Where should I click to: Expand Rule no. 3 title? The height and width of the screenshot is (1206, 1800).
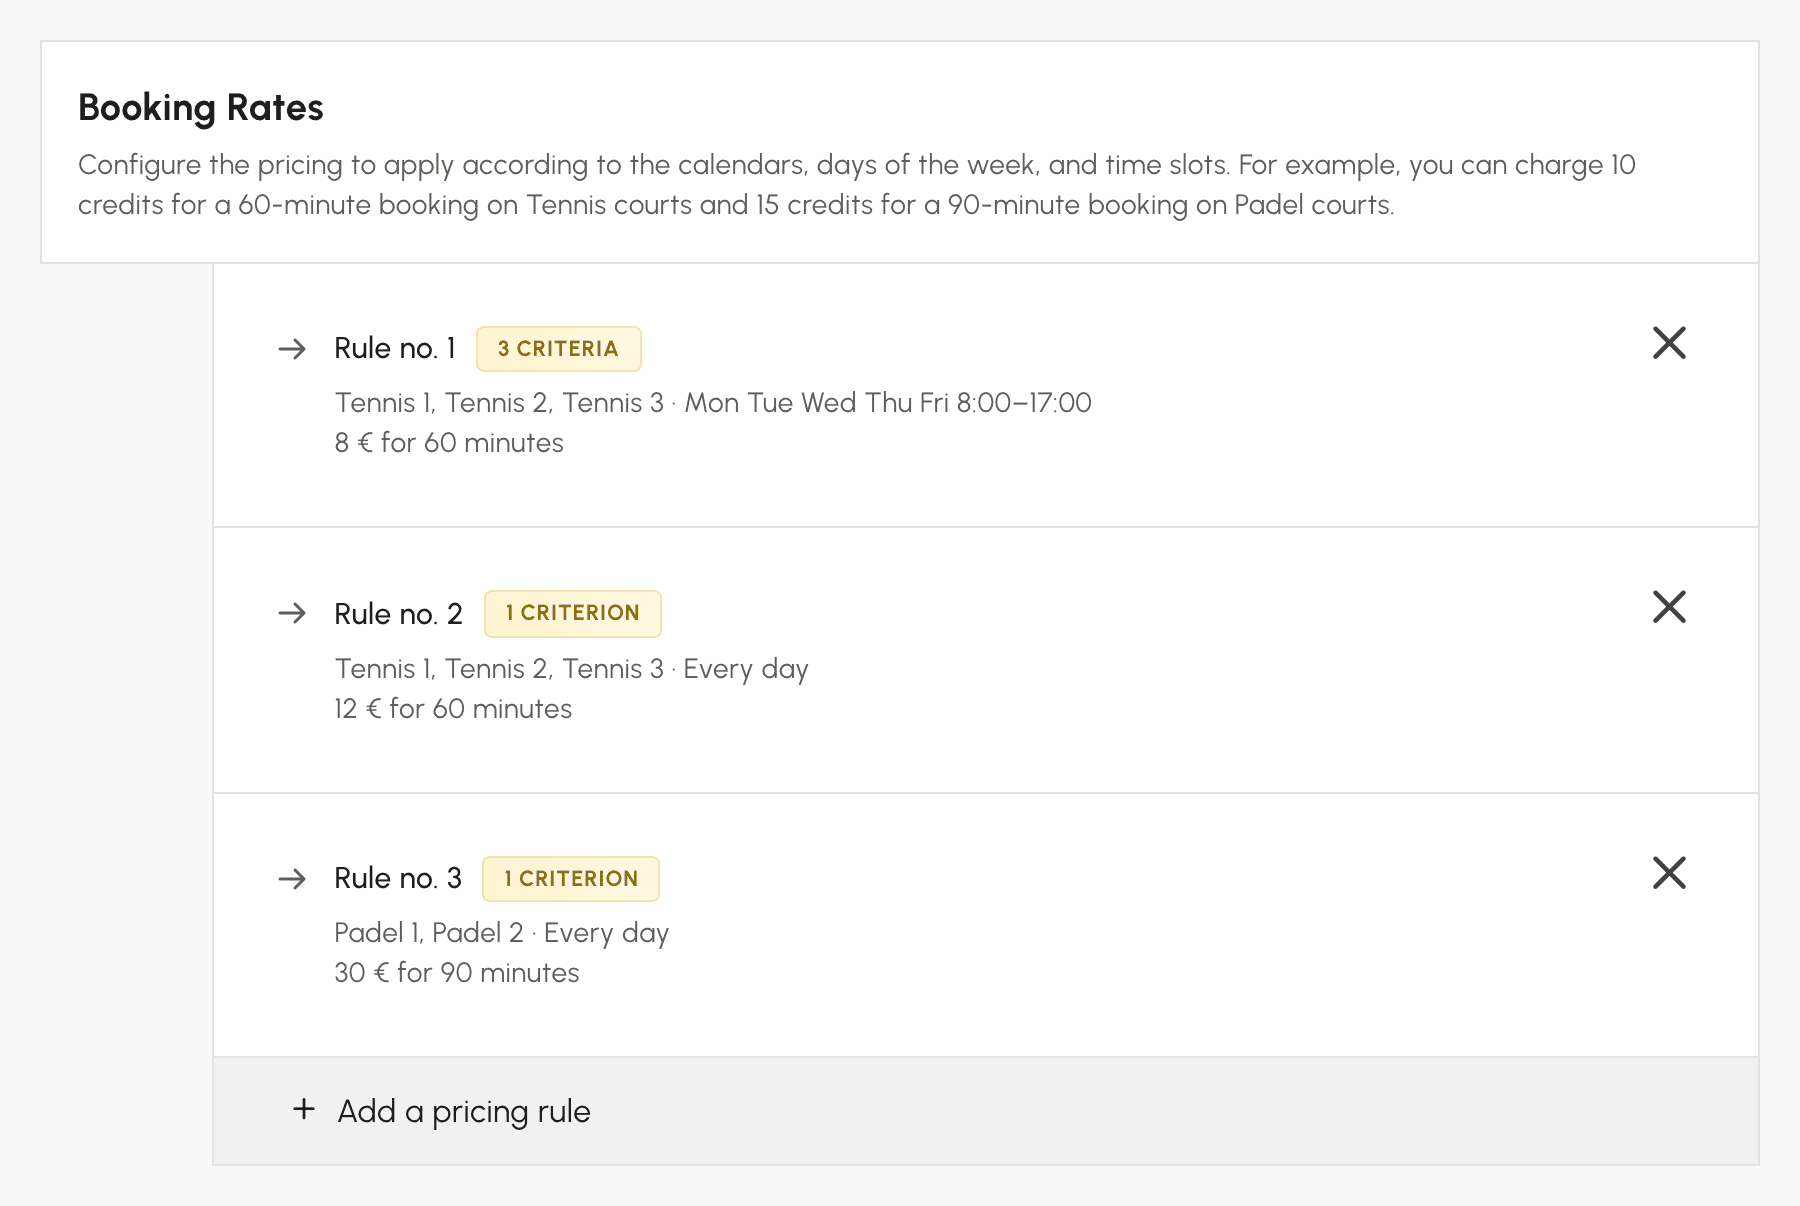click(x=398, y=878)
